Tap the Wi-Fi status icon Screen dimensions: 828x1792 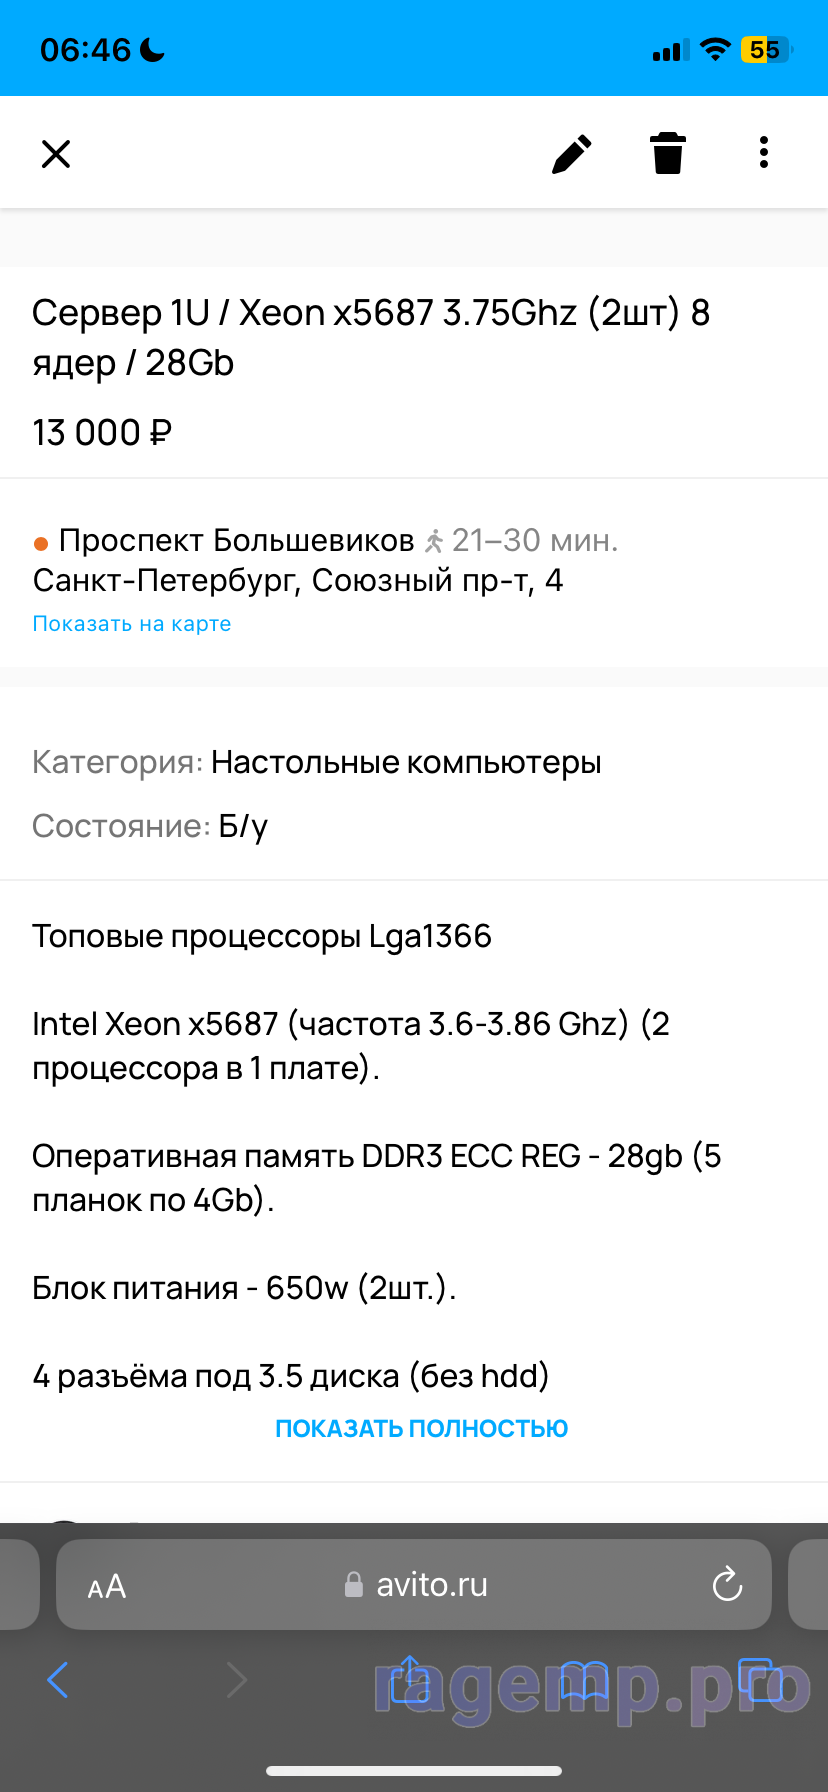[x=715, y=50]
